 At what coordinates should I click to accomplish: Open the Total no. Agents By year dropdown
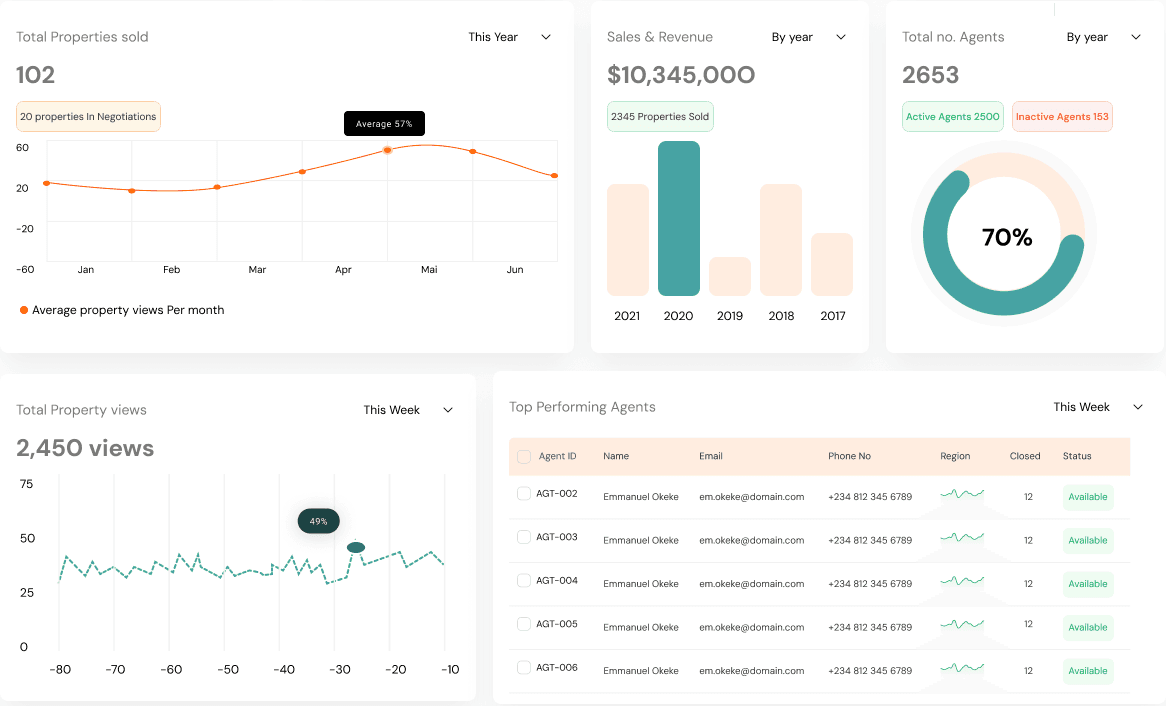tap(1104, 37)
